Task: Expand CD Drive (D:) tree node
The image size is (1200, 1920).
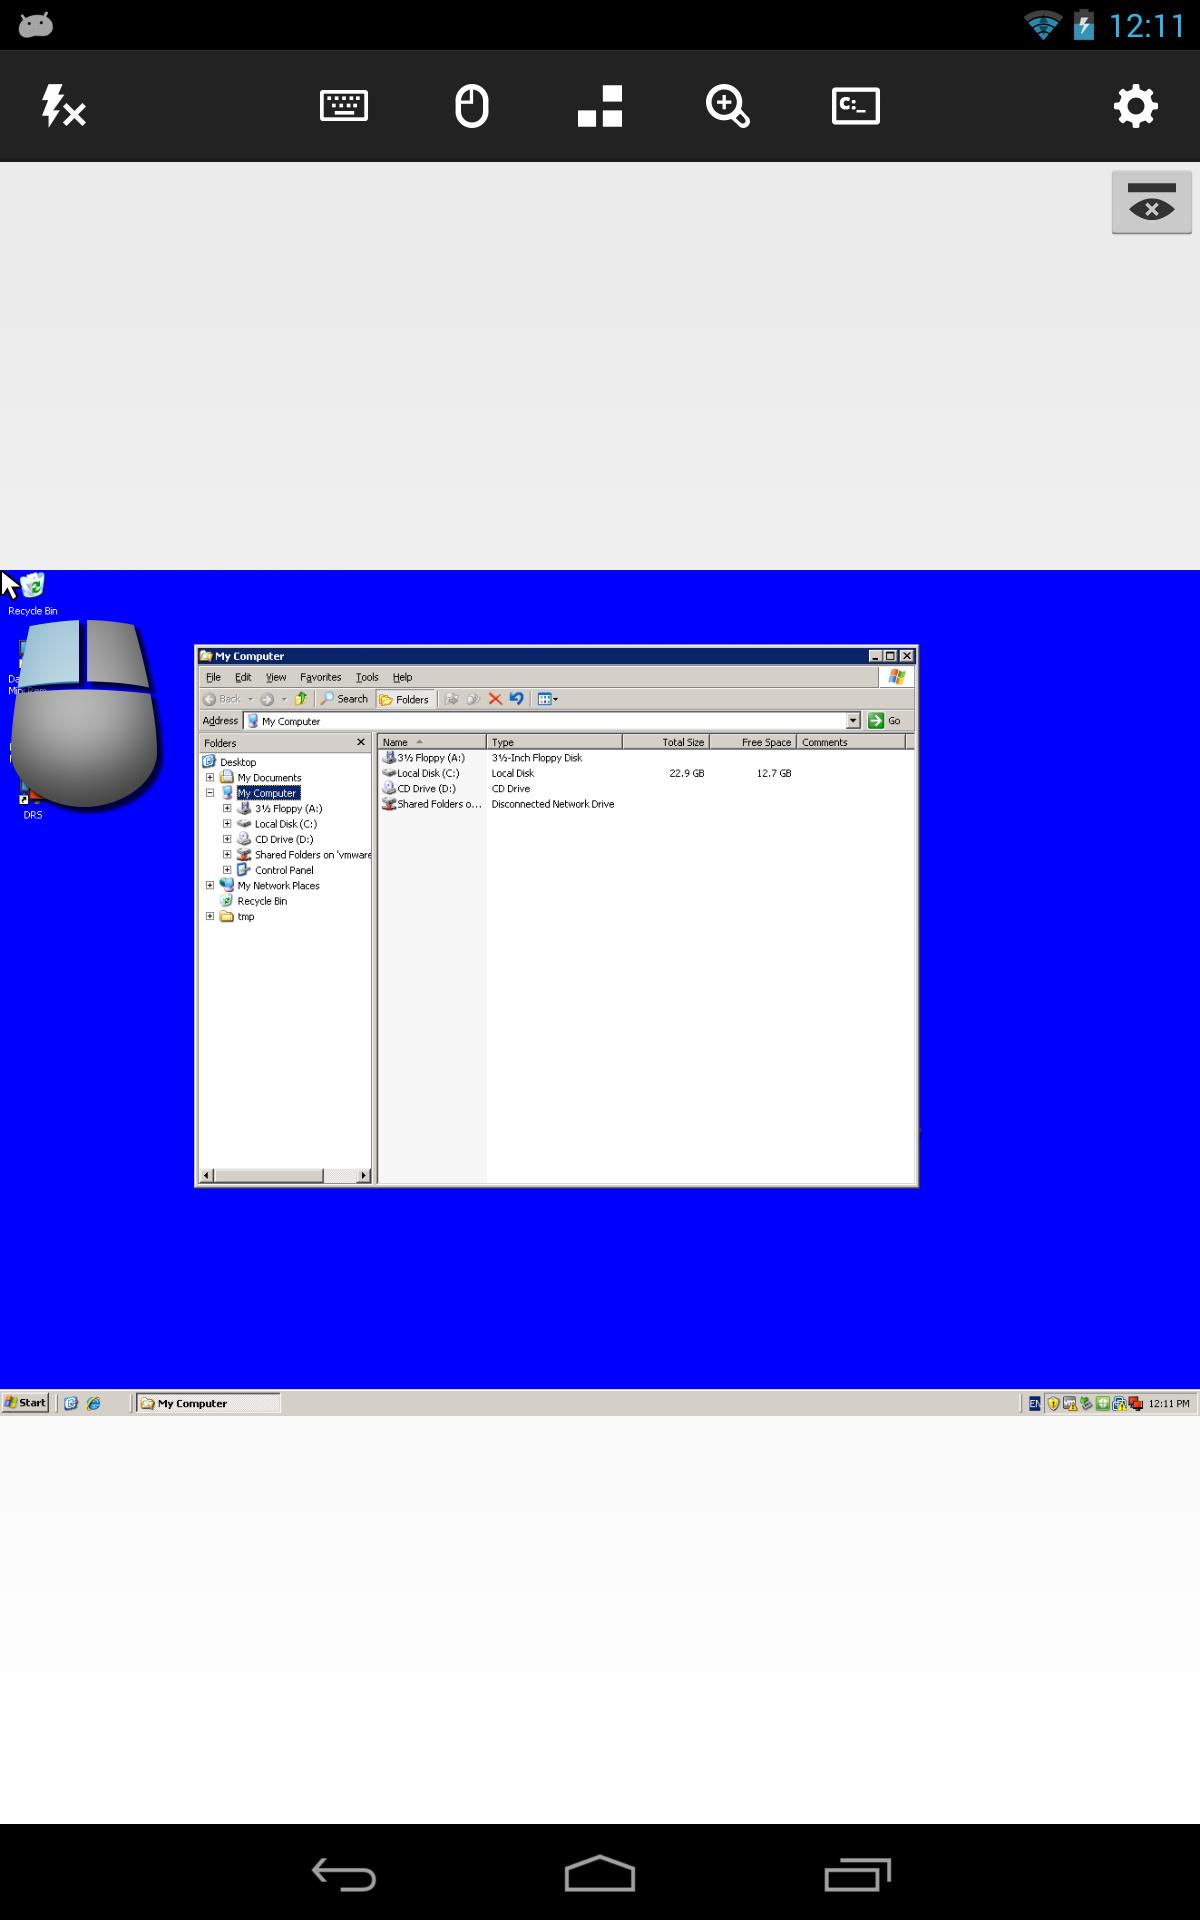Action: tap(227, 839)
